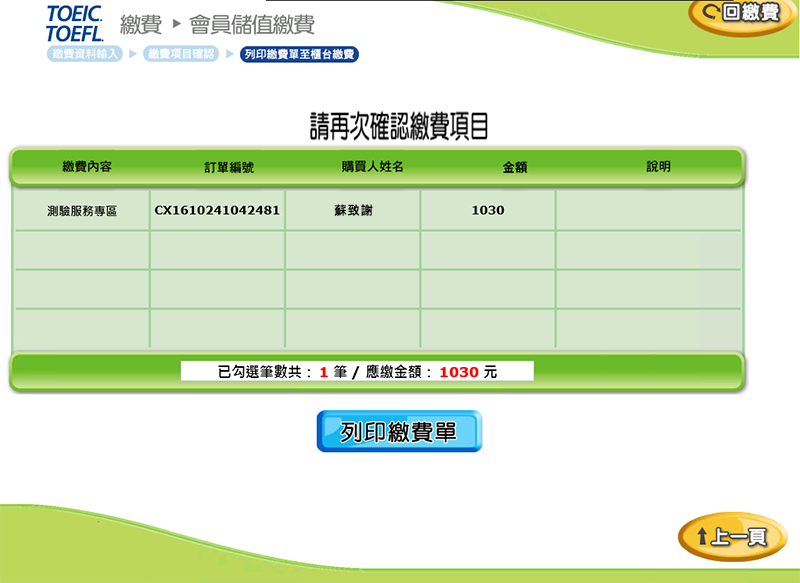Click the 訂單編號 column header
The image size is (800, 583).
[229, 167]
